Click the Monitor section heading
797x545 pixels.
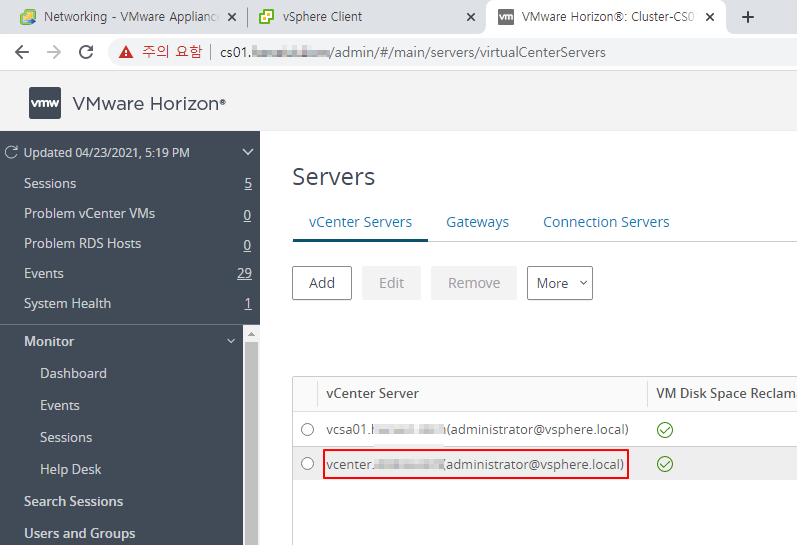49,341
